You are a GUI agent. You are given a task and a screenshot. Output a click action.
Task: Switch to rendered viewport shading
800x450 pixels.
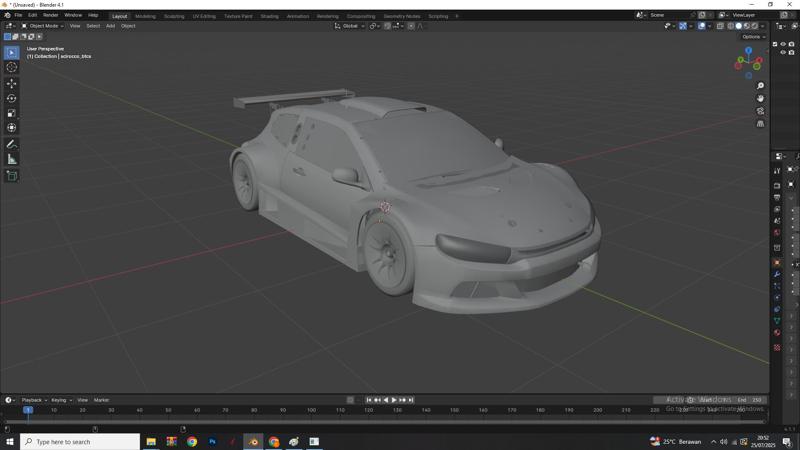[755, 26]
